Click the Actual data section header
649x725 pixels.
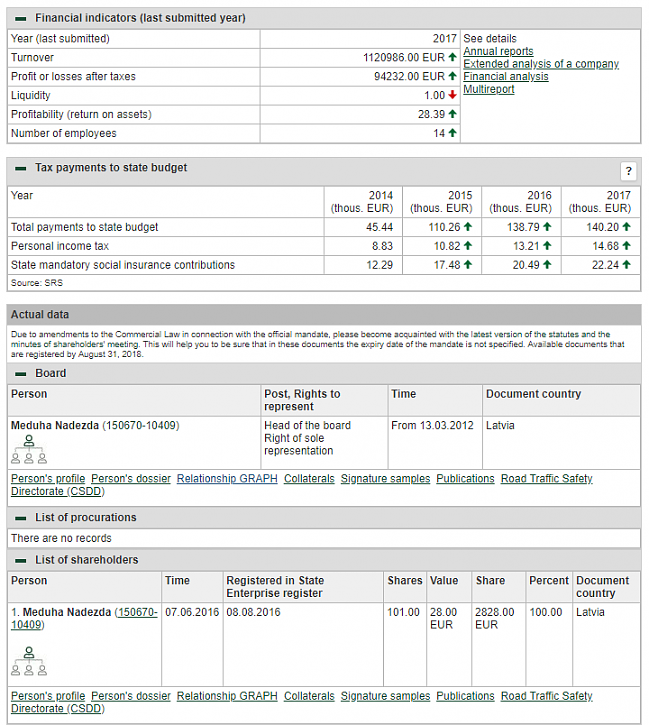pyautogui.click(x=40, y=315)
